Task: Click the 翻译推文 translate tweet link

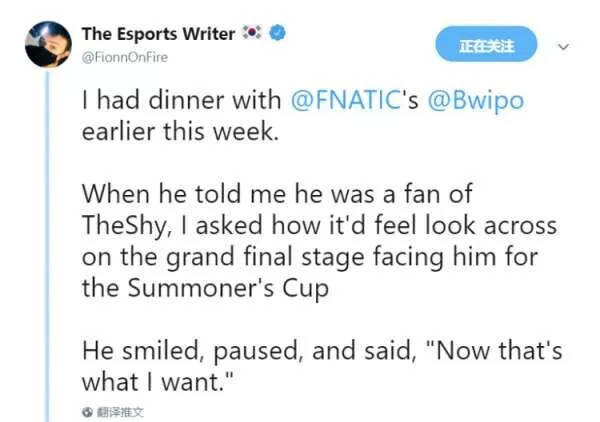Action: click(118, 411)
